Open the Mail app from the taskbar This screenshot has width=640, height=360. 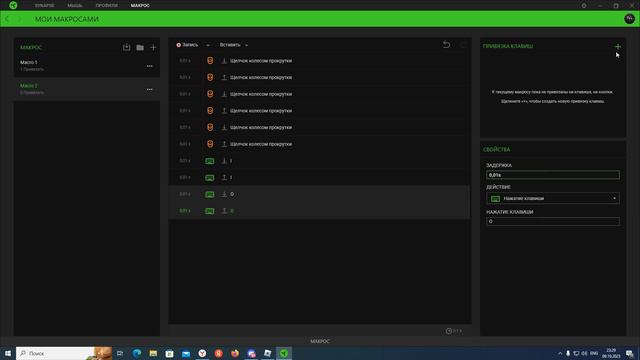pyautogui.click(x=186, y=353)
